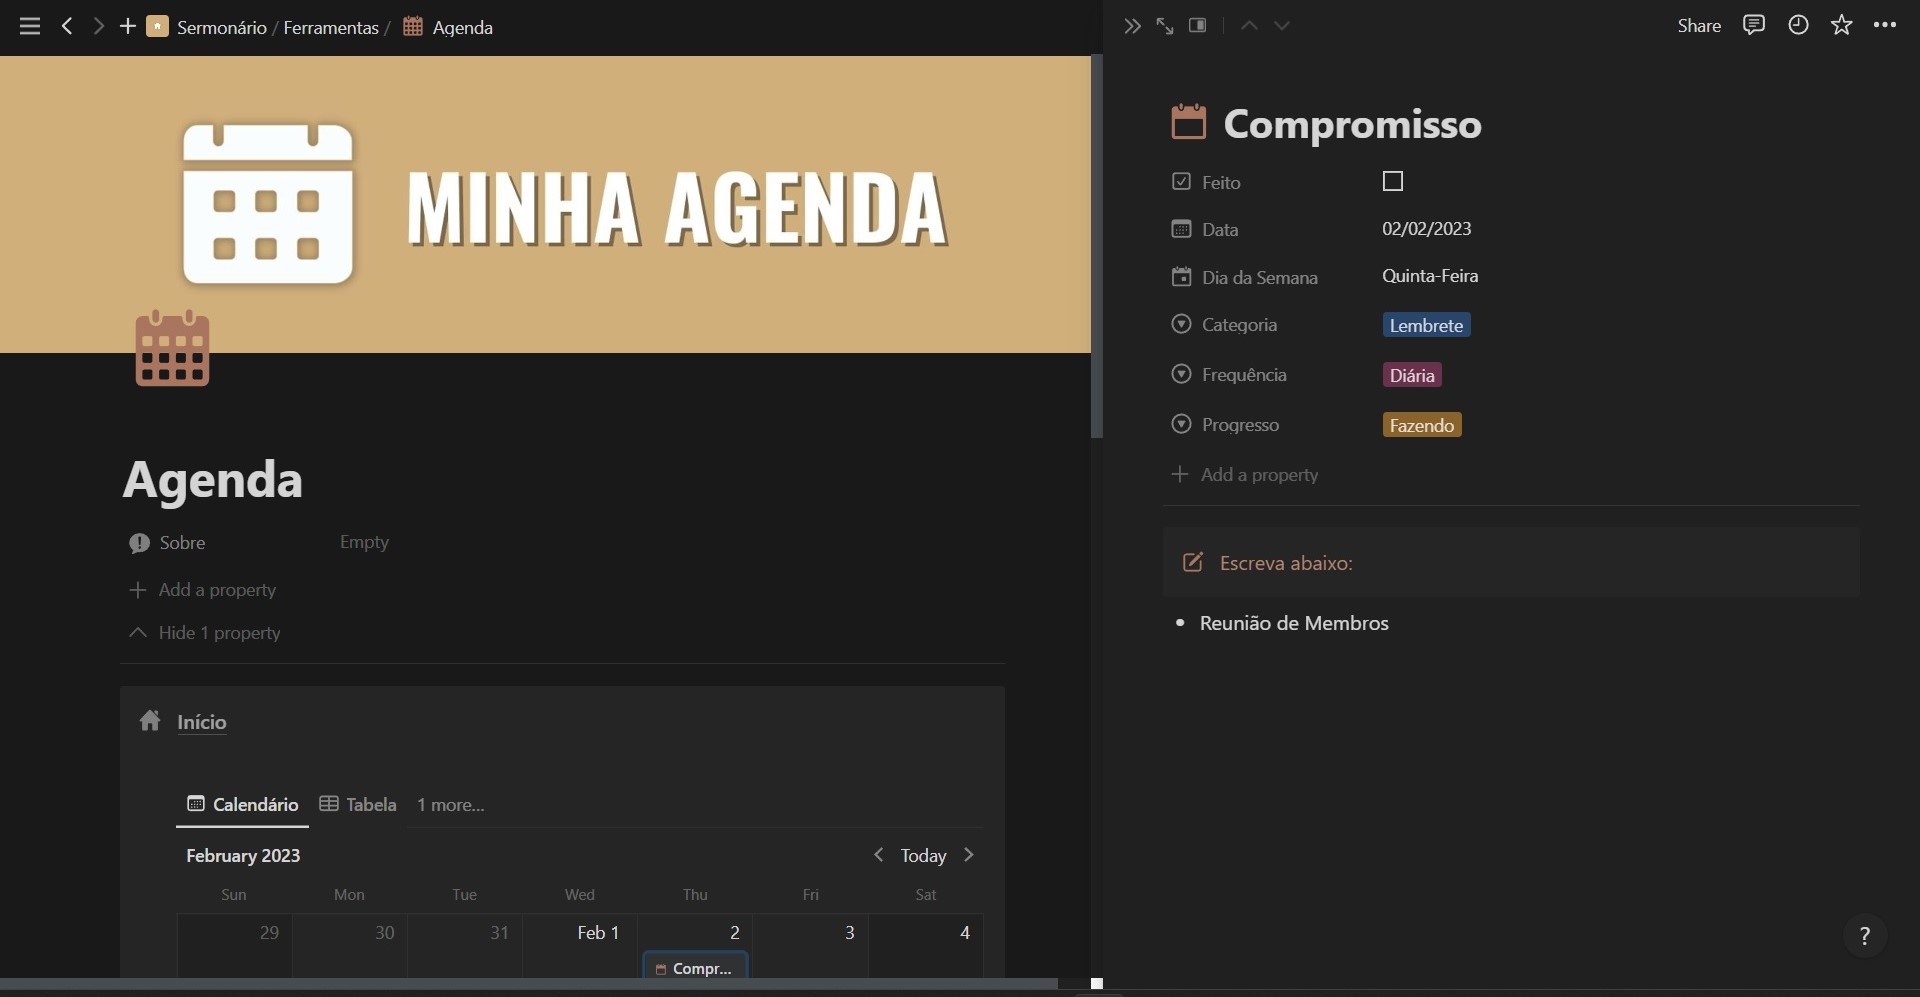Click the Minha Agenda cover image
The width and height of the screenshot is (1920, 997).
click(545, 204)
